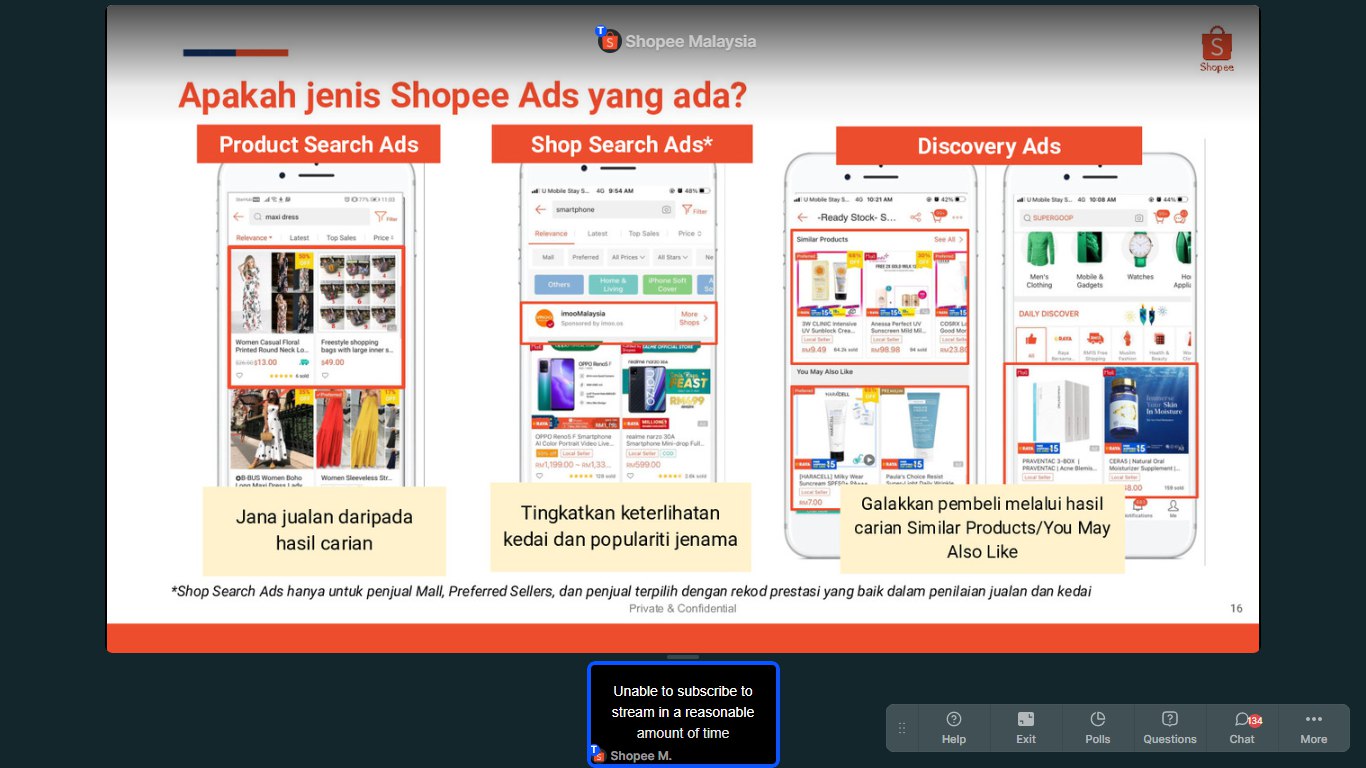Screen dimensions: 1366x768
Task: Open the Chat panel with 134 unread
Action: click(x=1242, y=728)
